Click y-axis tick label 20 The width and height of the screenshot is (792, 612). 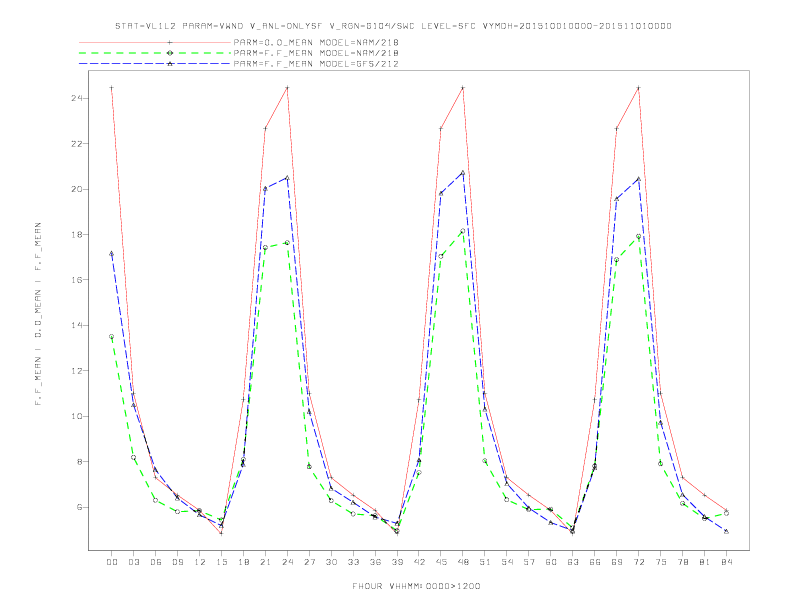click(x=76, y=189)
